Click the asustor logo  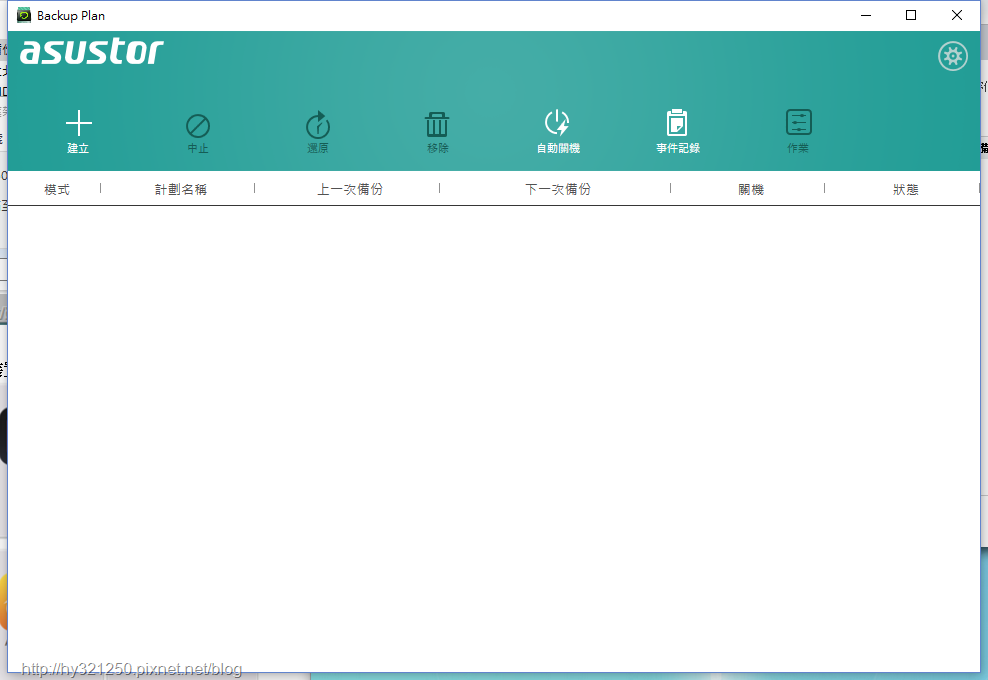[91, 52]
